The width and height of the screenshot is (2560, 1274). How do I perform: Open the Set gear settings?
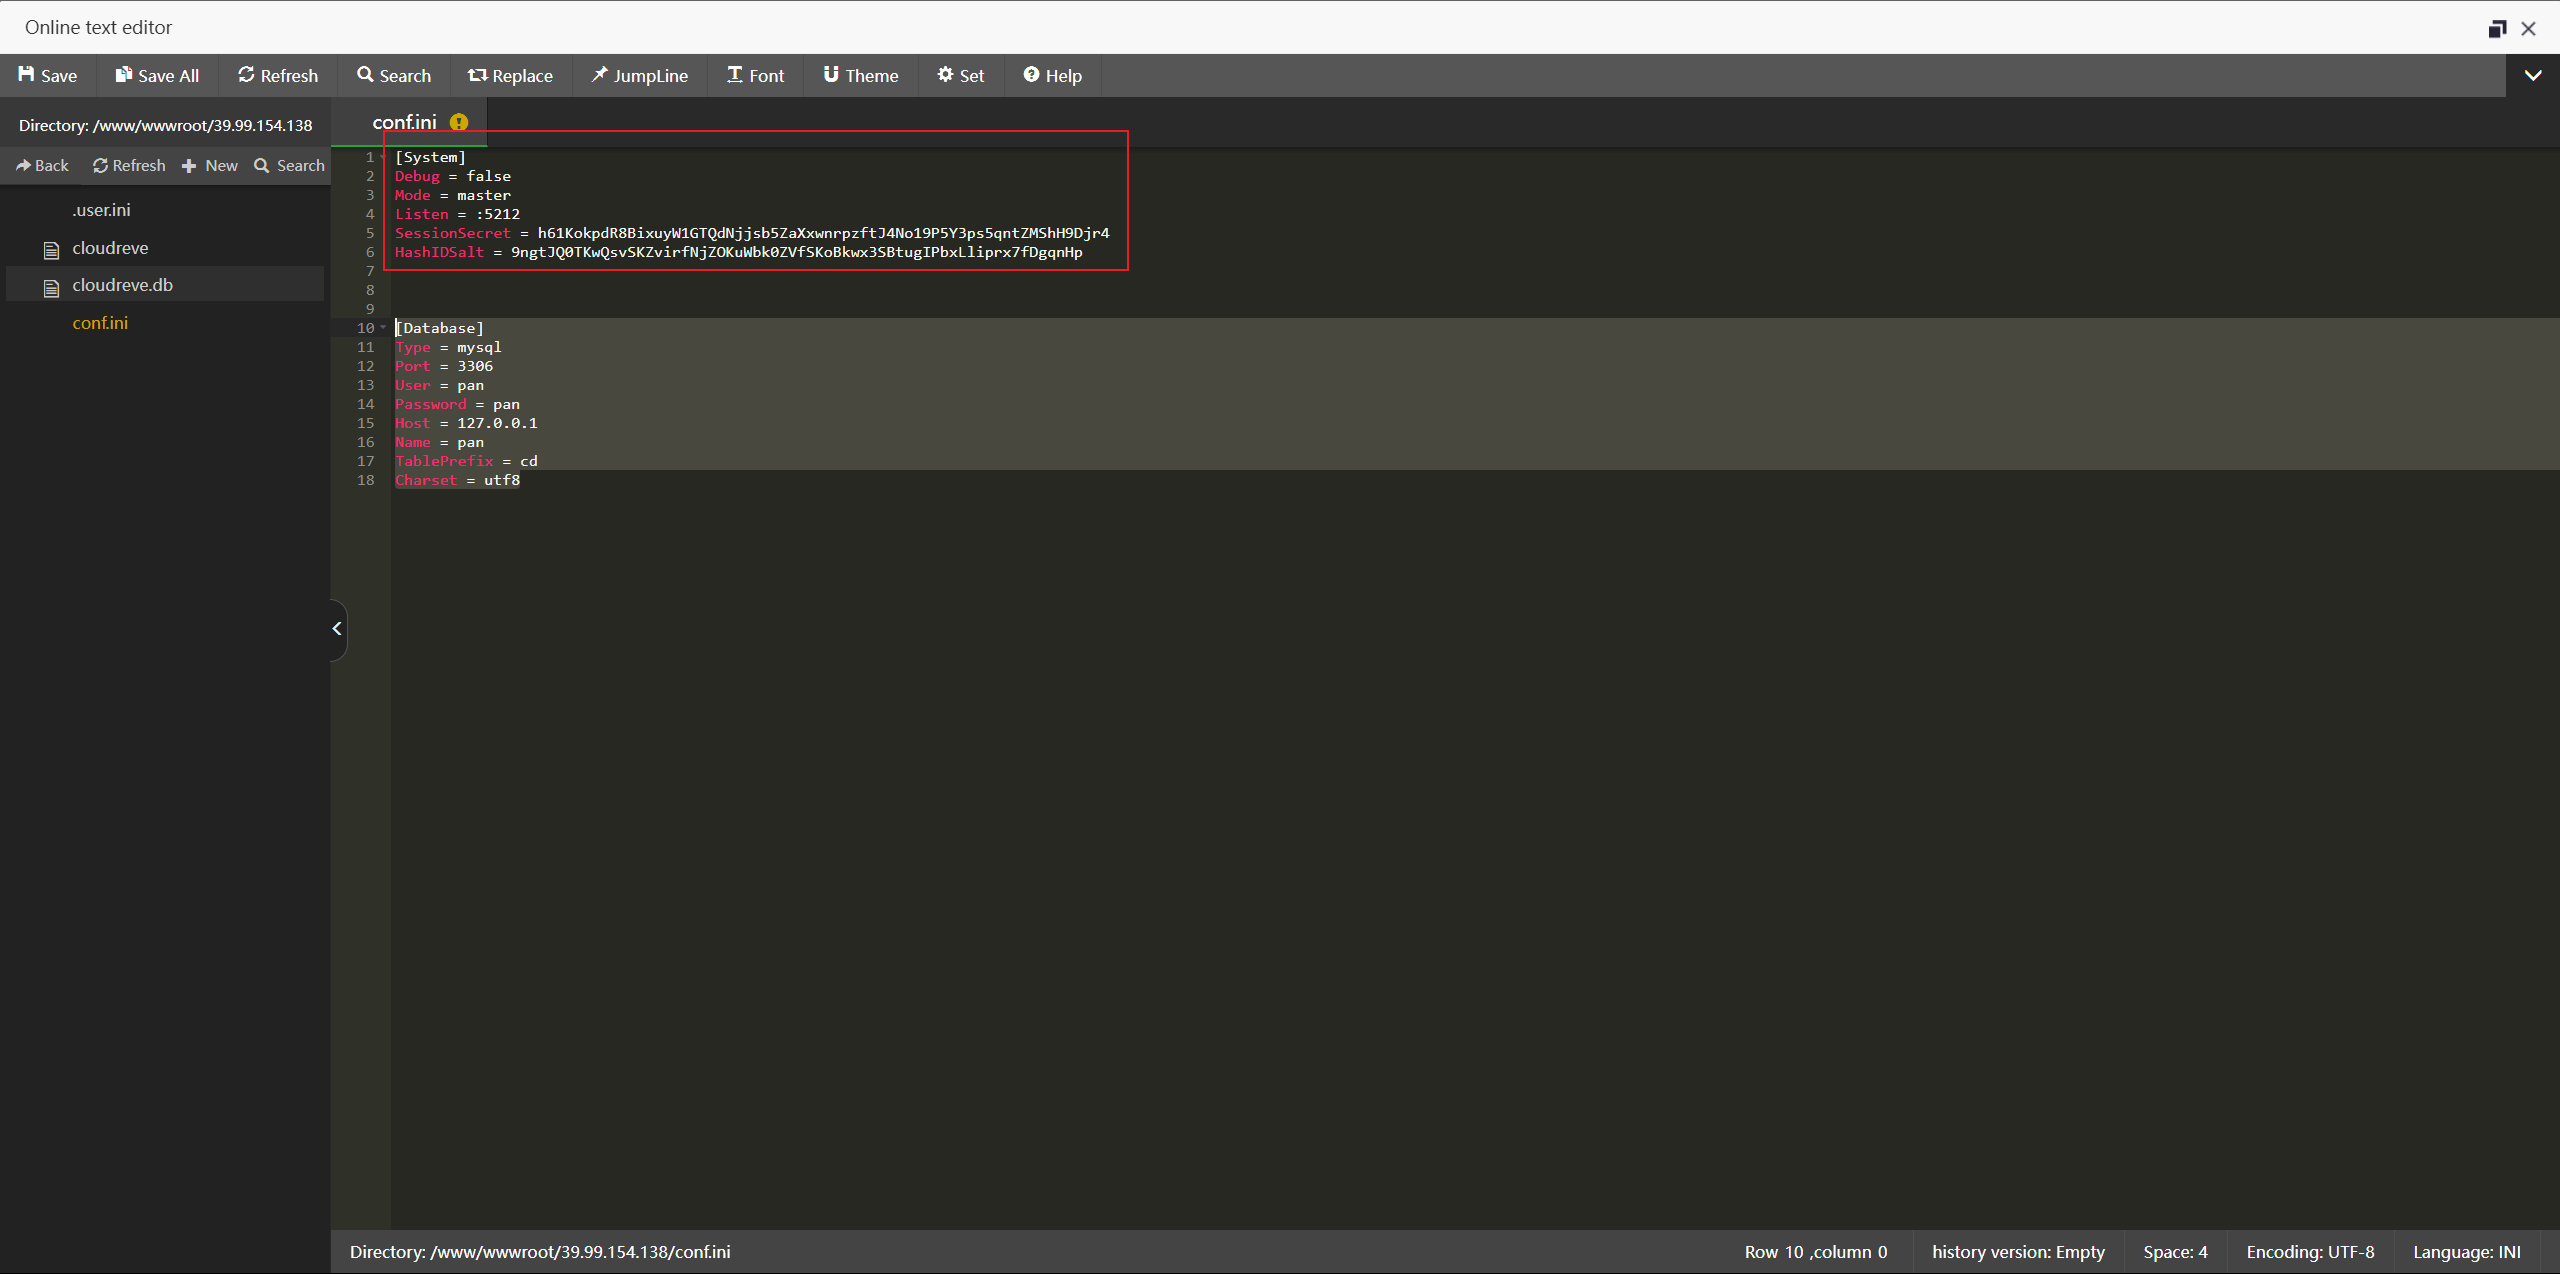[x=960, y=76]
